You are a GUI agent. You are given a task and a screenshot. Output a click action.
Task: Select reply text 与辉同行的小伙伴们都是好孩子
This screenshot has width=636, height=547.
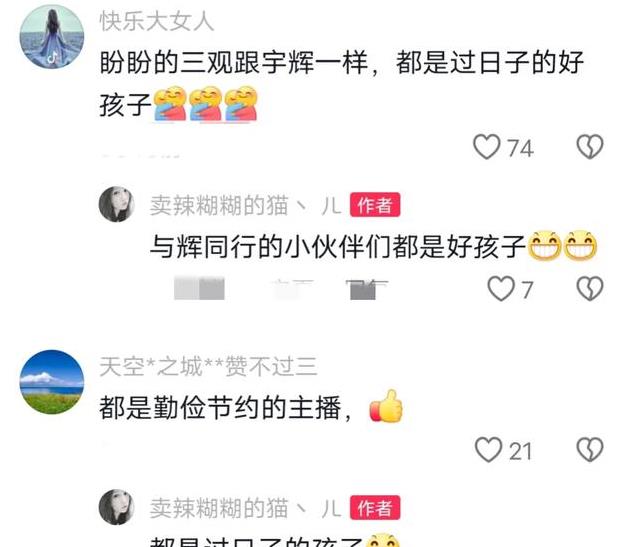pos(338,246)
